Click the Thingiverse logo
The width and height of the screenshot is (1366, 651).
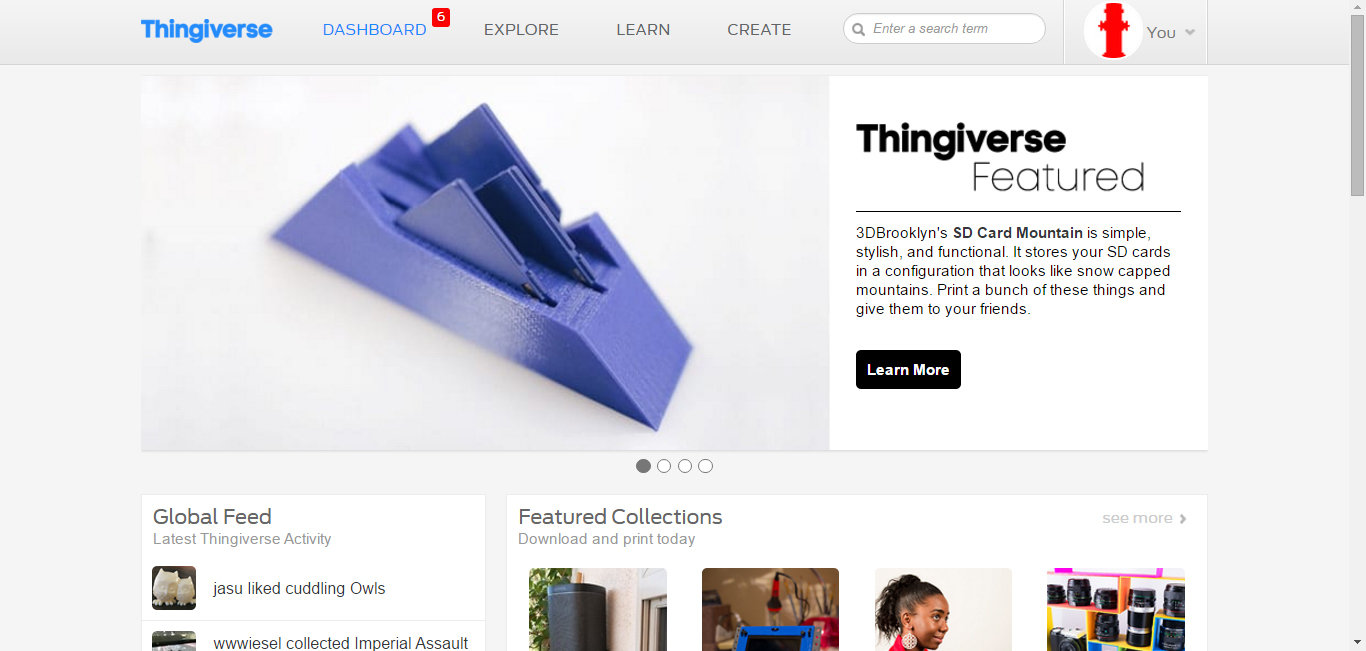(206, 30)
